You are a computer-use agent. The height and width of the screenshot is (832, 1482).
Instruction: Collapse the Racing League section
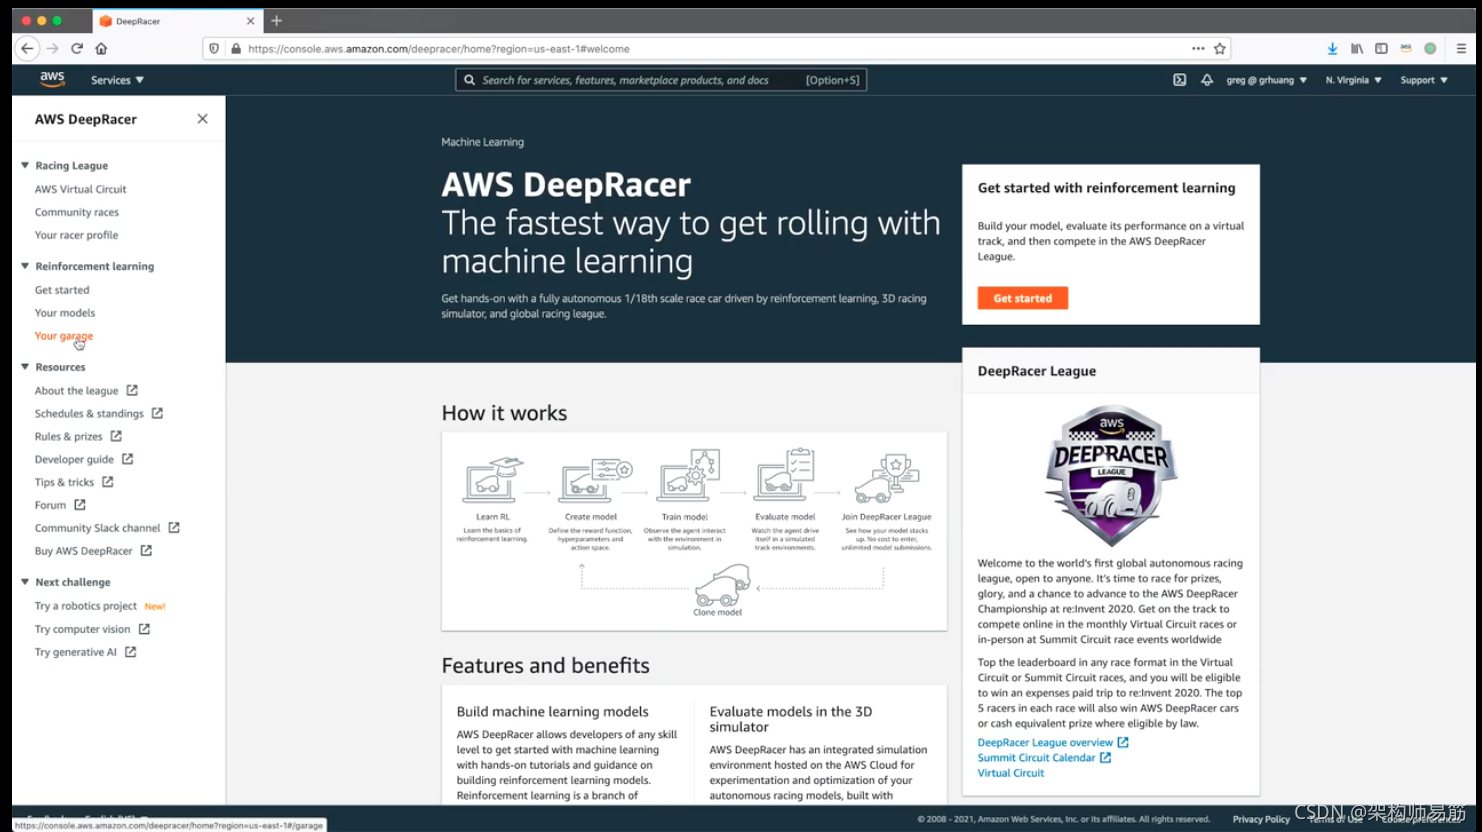(x=25, y=166)
